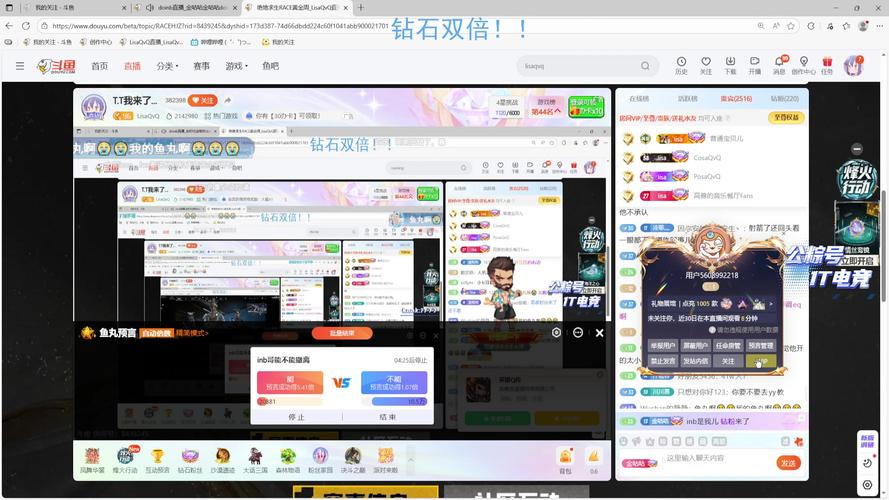This screenshot has width=889, height=500.
Task: Switch to 钻粉(220) tab
Action: 785,99
